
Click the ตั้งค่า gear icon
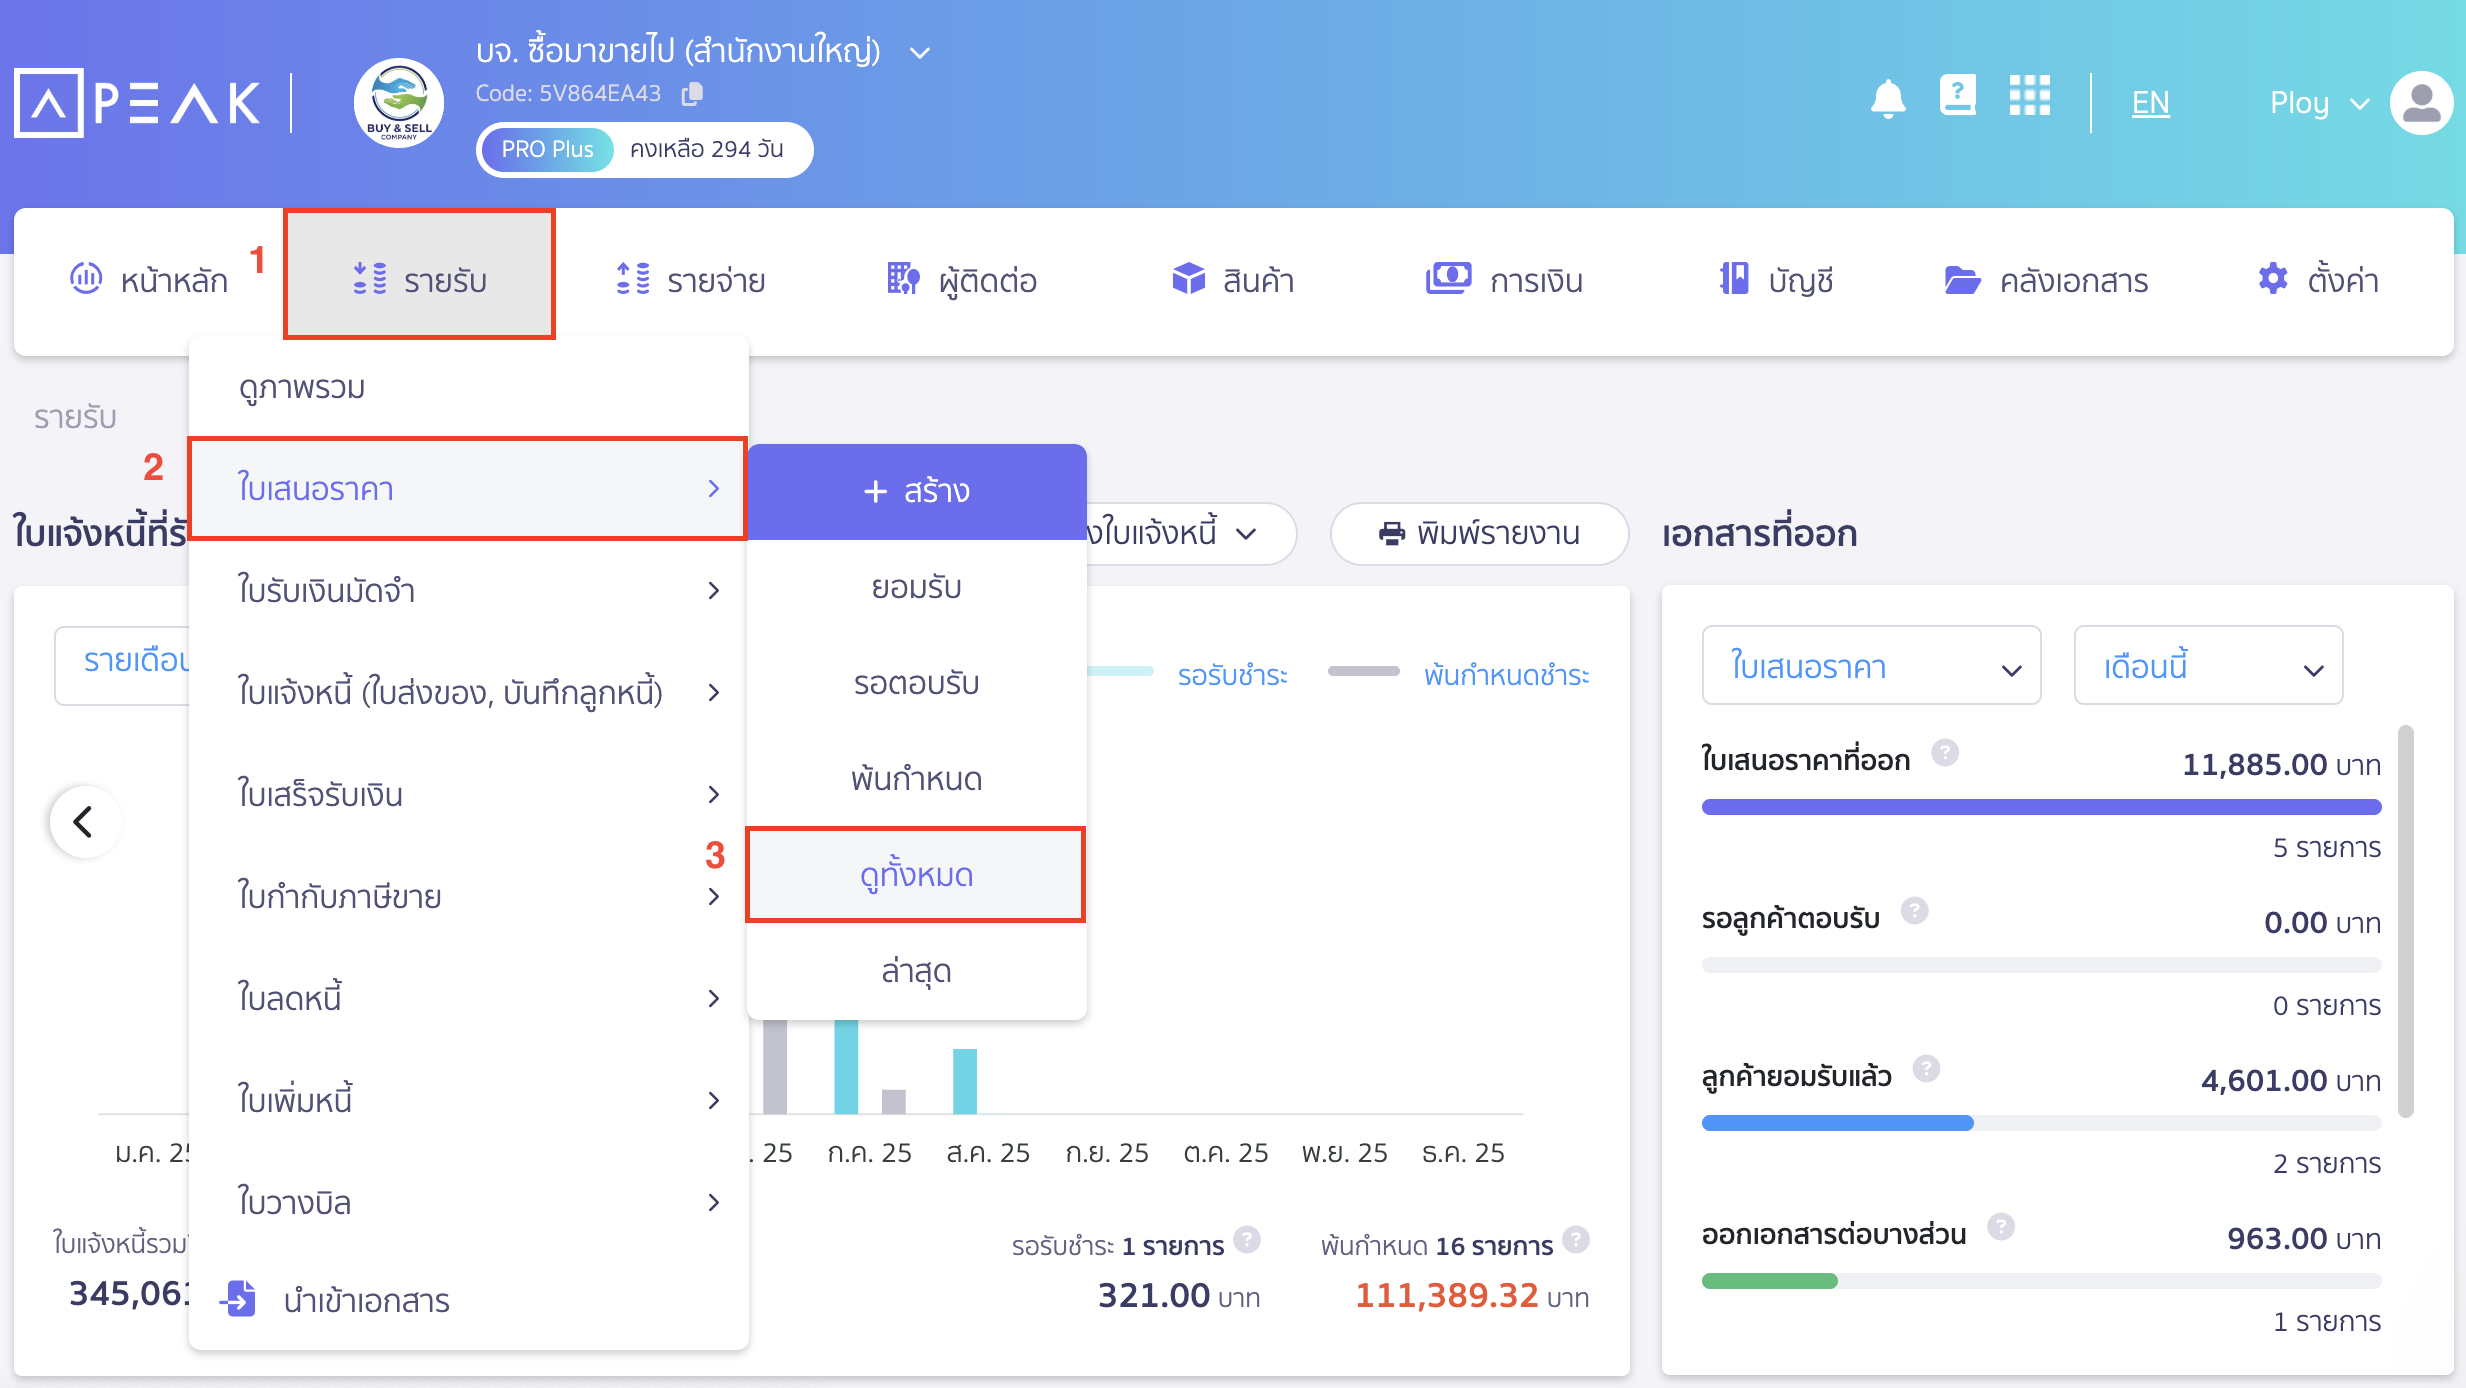pos(2272,279)
